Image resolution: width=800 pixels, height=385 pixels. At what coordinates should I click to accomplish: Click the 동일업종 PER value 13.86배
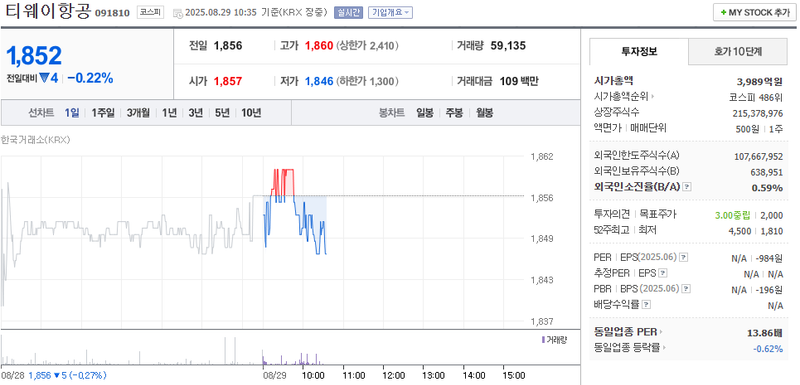[764, 333]
